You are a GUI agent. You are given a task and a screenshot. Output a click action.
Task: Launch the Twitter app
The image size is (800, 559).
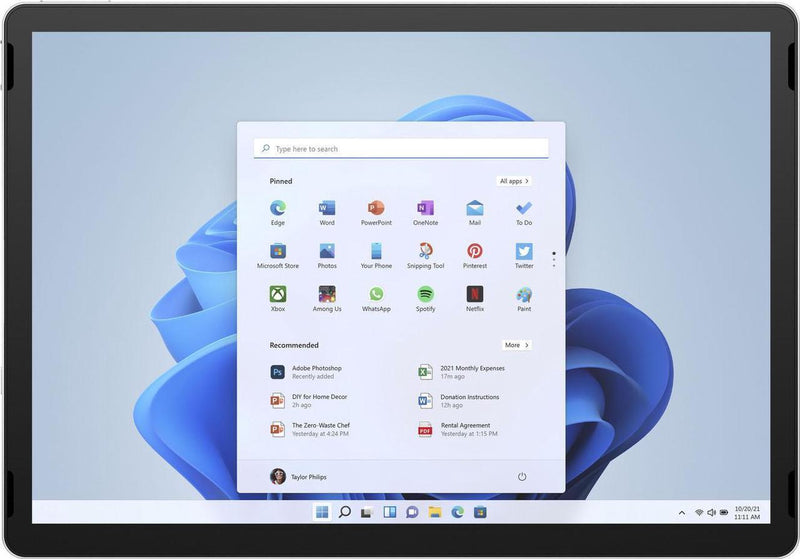(x=524, y=256)
